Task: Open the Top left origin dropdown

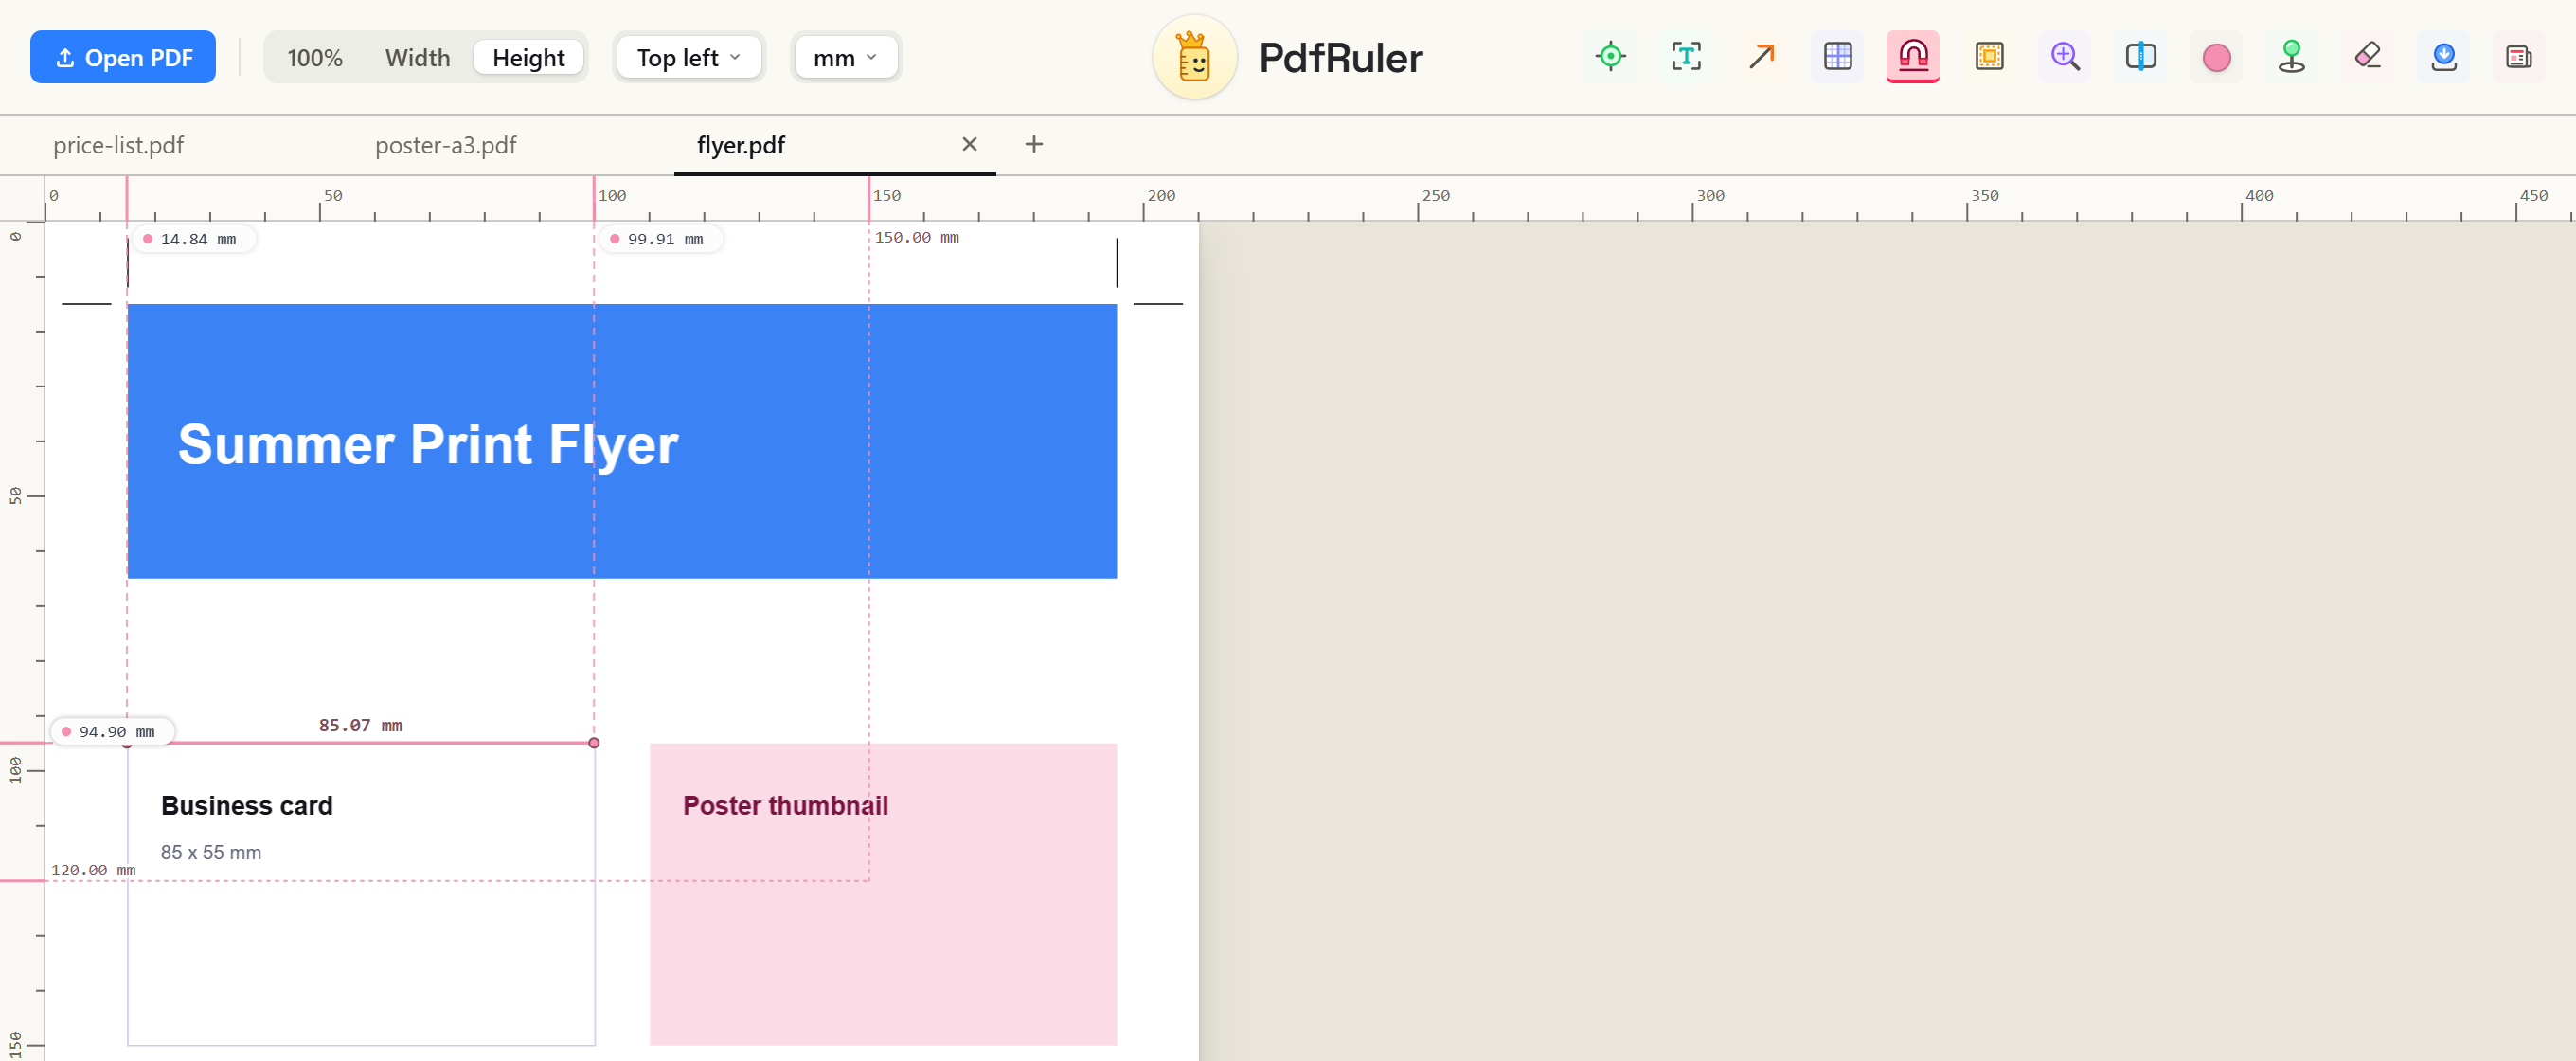Action: (x=688, y=58)
